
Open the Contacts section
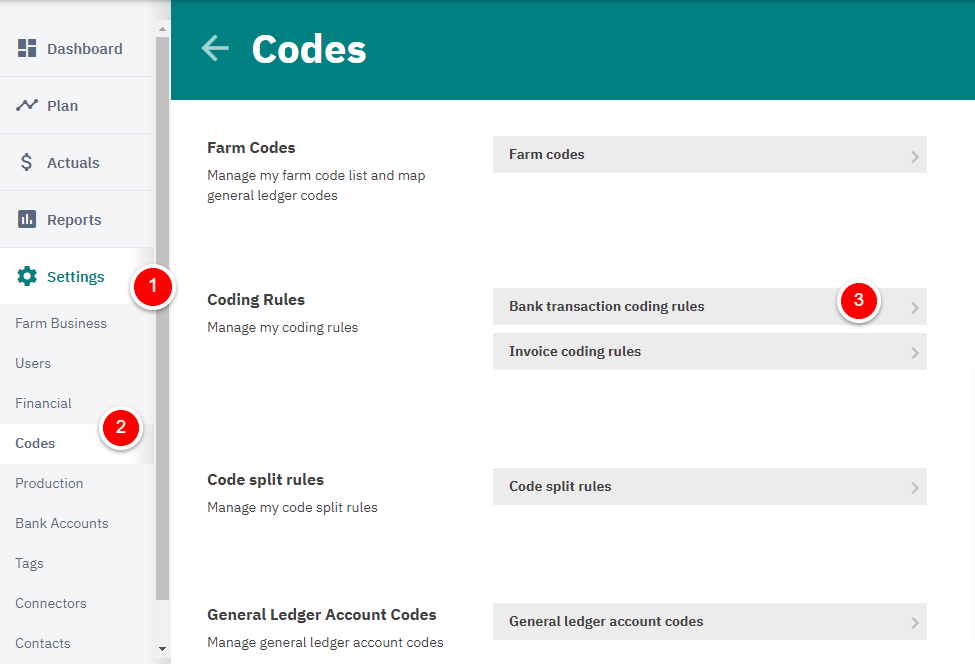pyautogui.click(x=41, y=643)
